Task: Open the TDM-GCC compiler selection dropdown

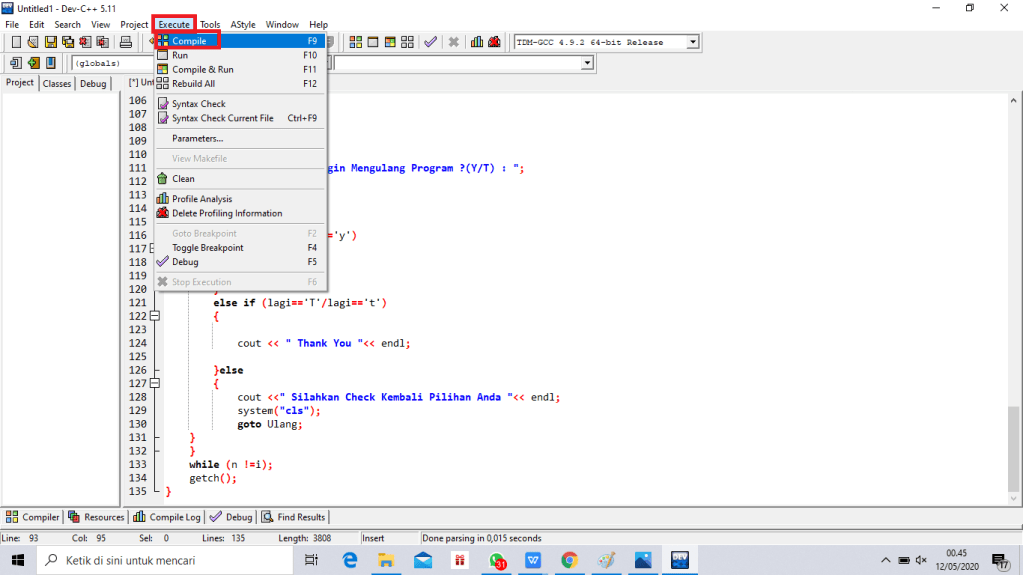Action: tap(692, 42)
